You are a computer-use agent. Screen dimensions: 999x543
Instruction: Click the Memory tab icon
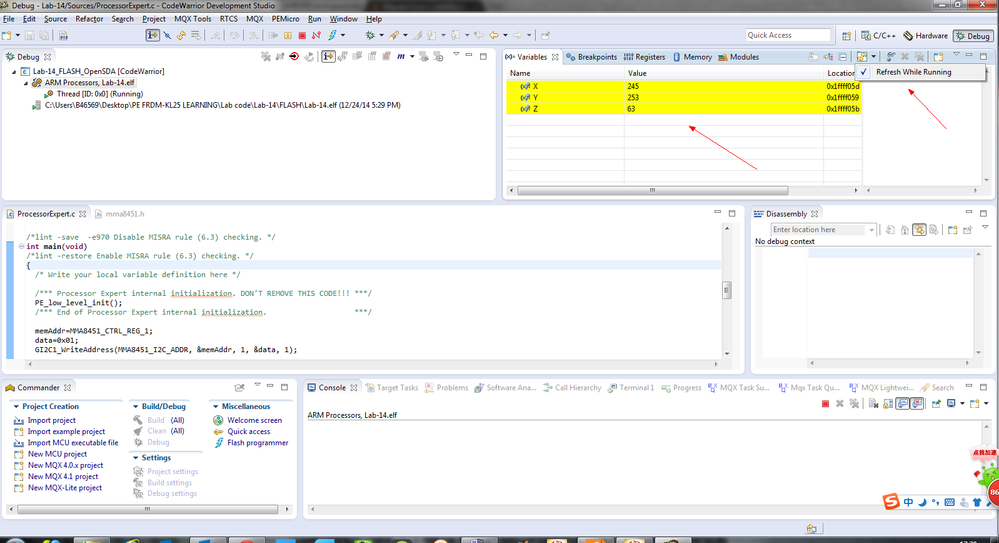(x=678, y=57)
